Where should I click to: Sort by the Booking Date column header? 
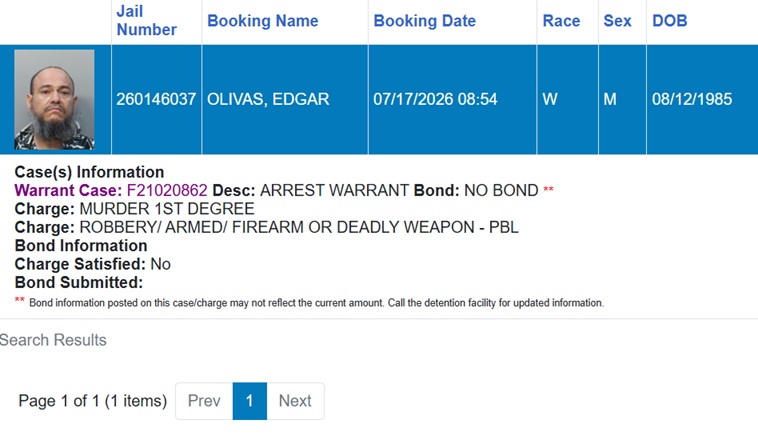424,21
